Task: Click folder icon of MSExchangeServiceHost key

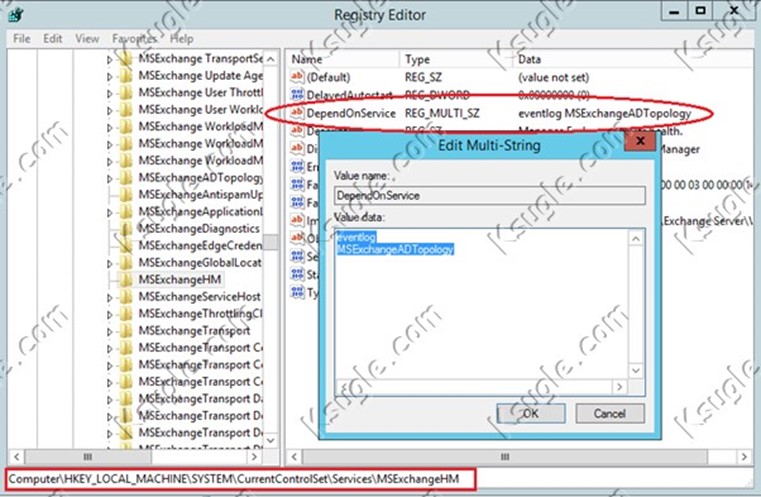Action: point(126,297)
